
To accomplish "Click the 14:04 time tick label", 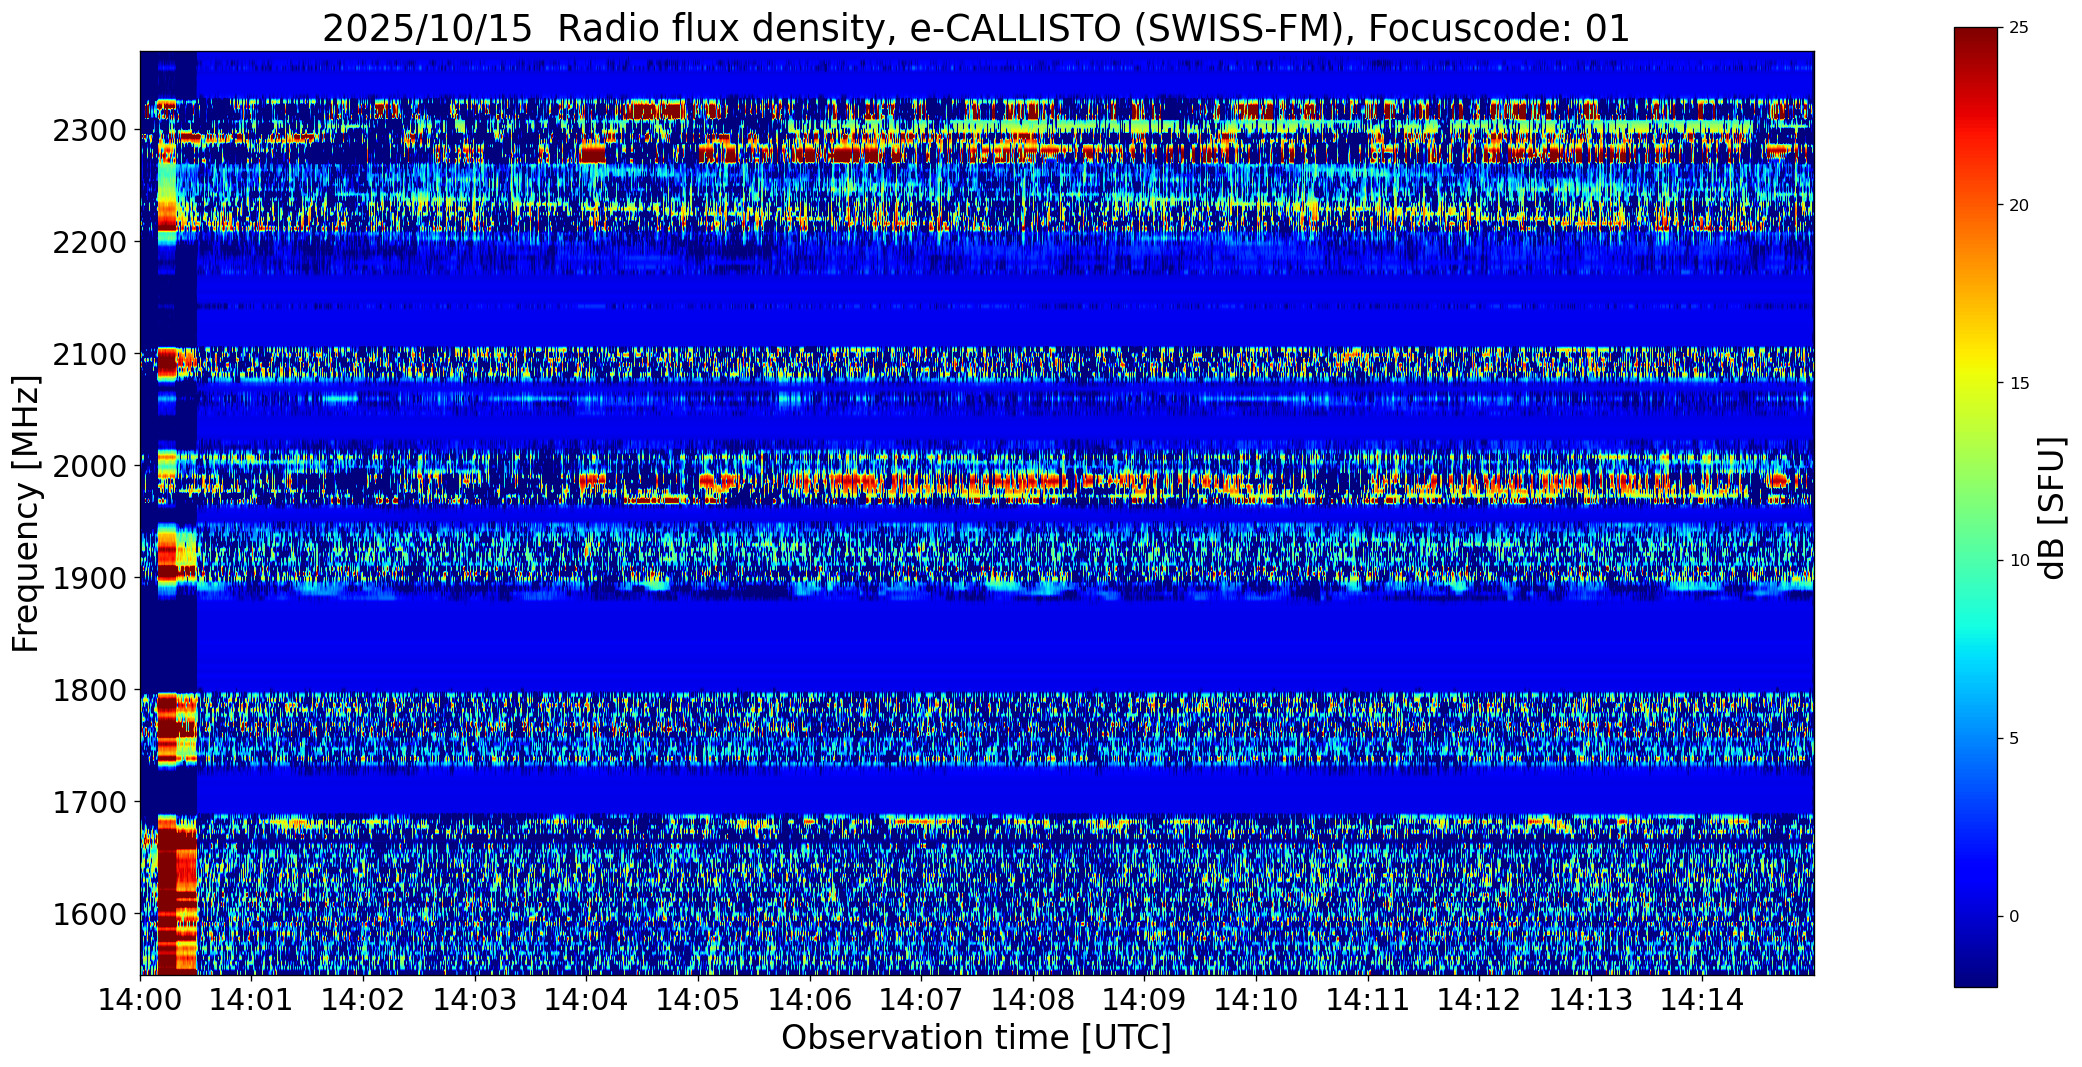I will [x=586, y=999].
